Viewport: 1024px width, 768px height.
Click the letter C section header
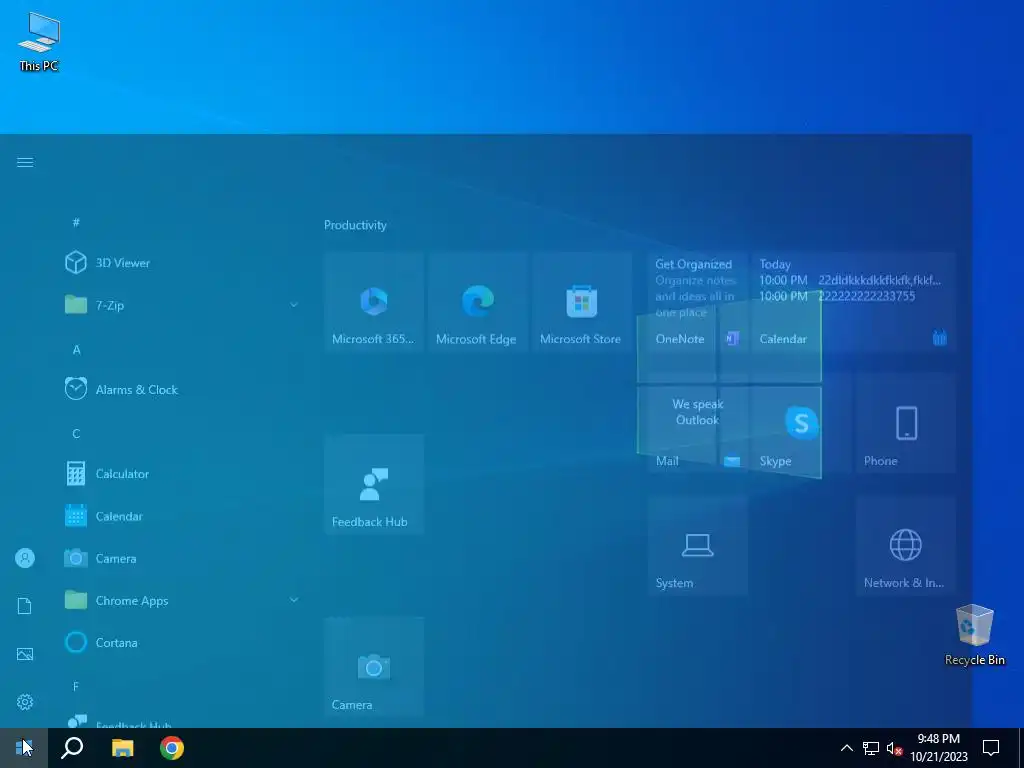(x=76, y=434)
